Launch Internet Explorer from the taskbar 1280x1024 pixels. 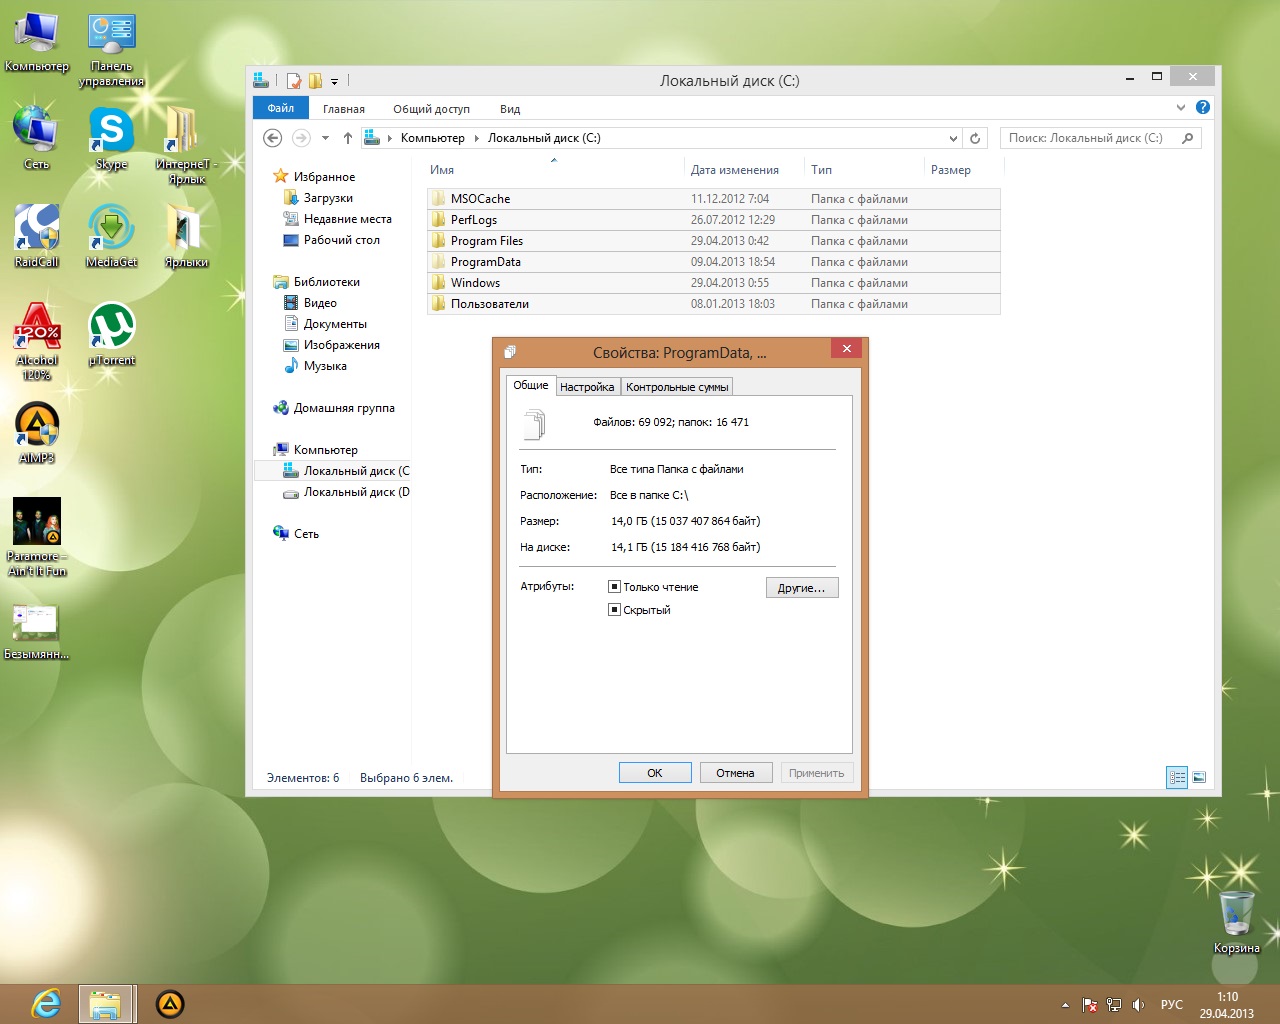[x=46, y=1003]
